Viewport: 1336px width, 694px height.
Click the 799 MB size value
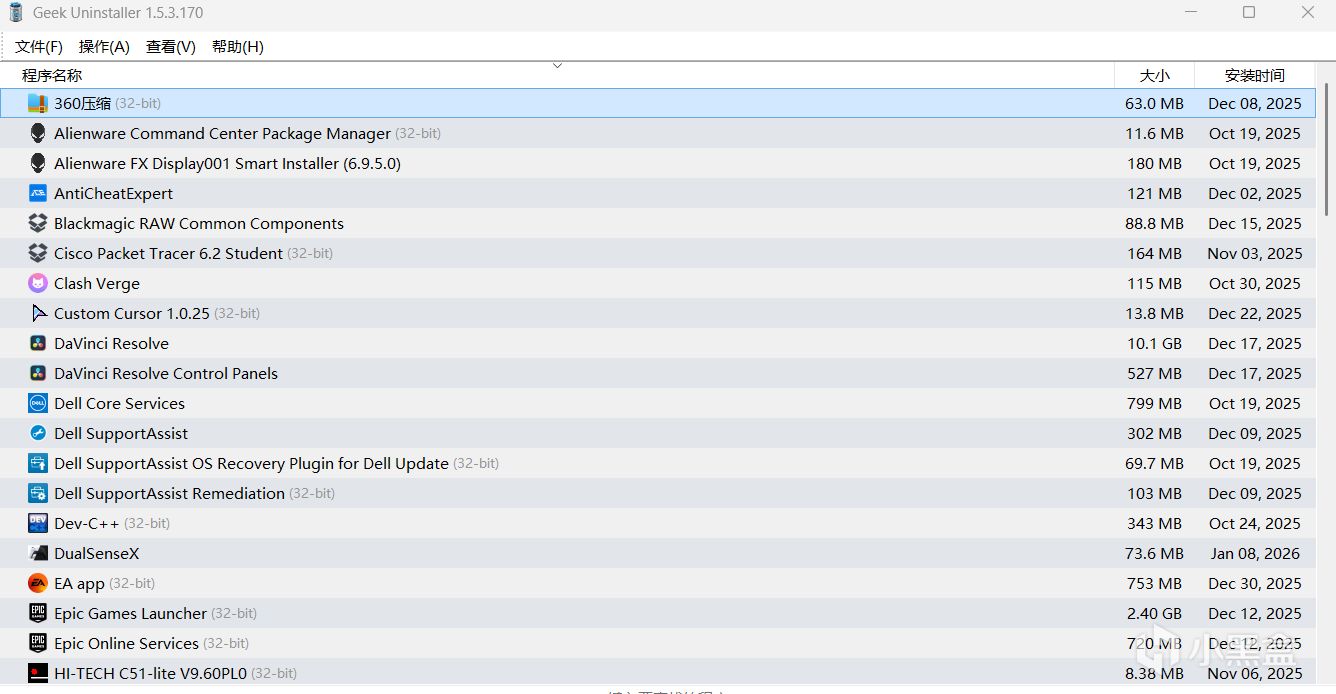1155,403
